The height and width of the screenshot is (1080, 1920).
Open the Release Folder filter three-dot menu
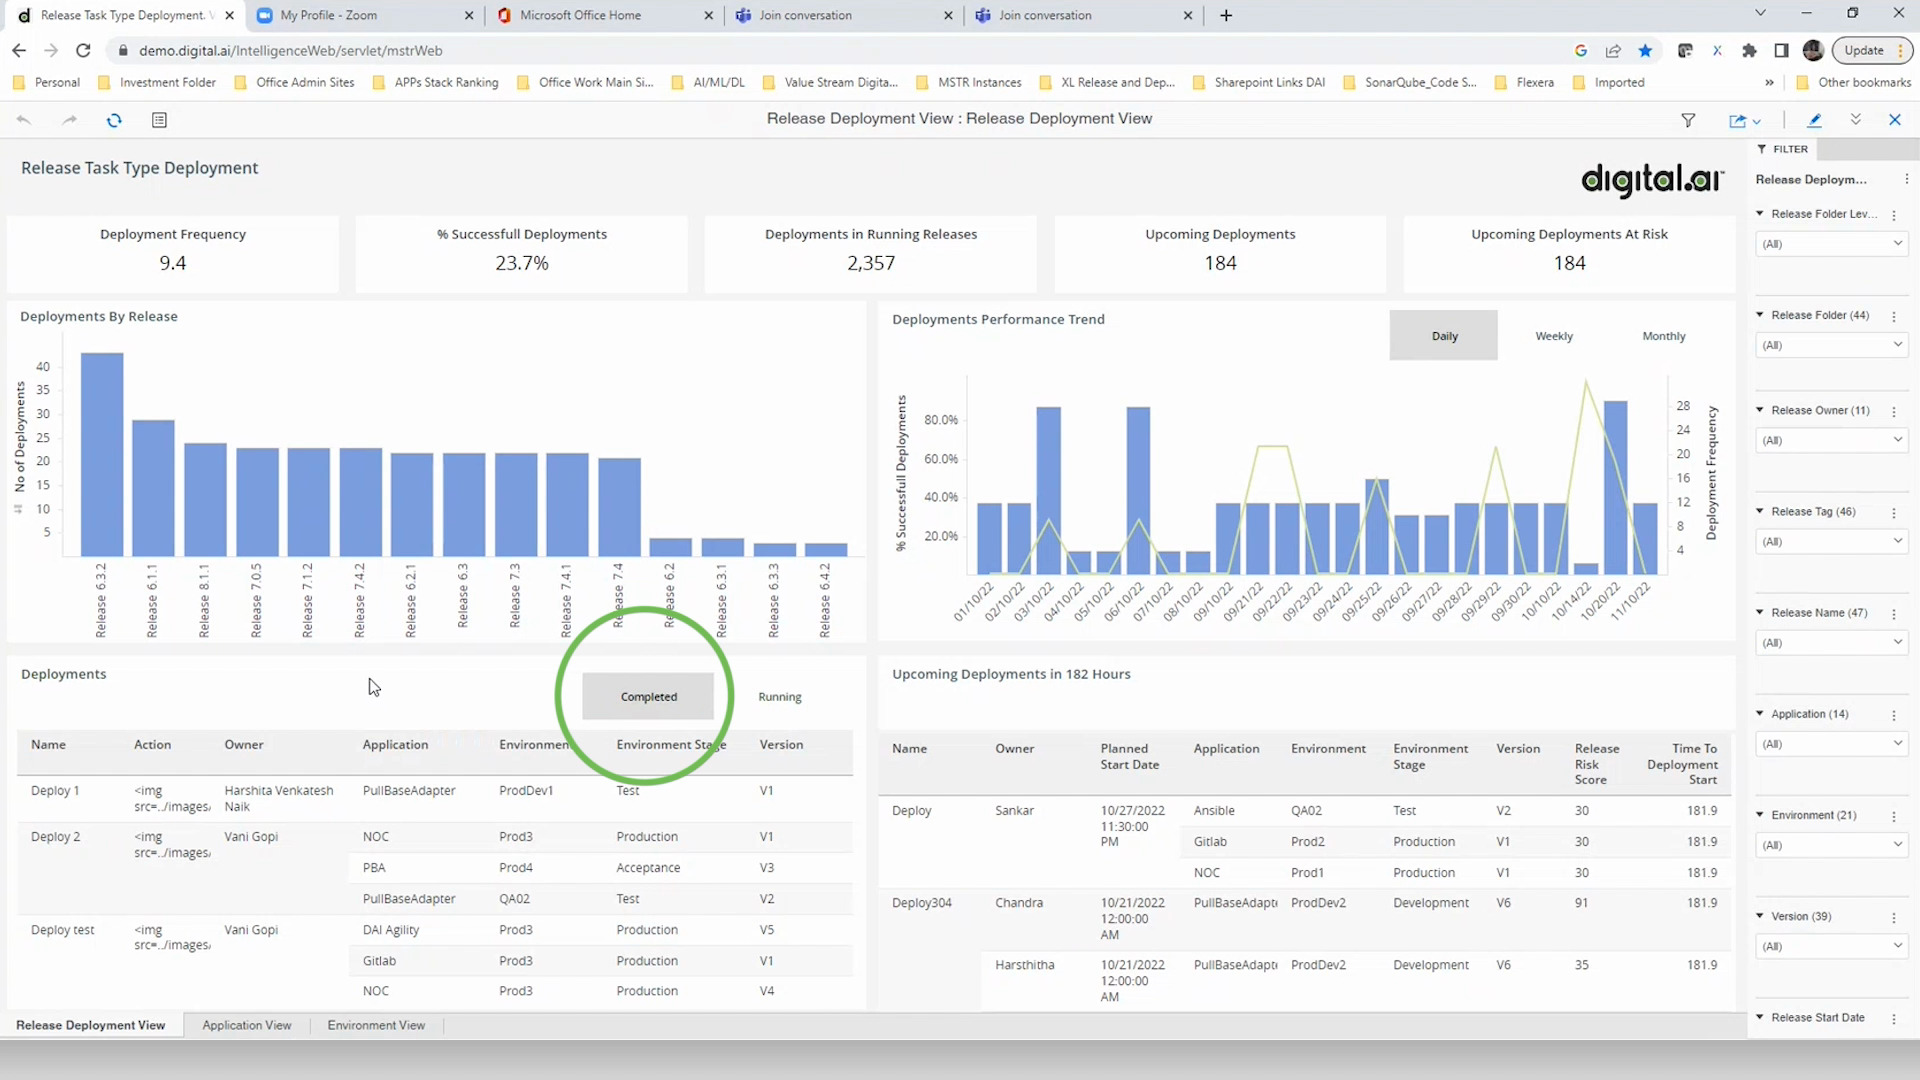[1894, 316]
